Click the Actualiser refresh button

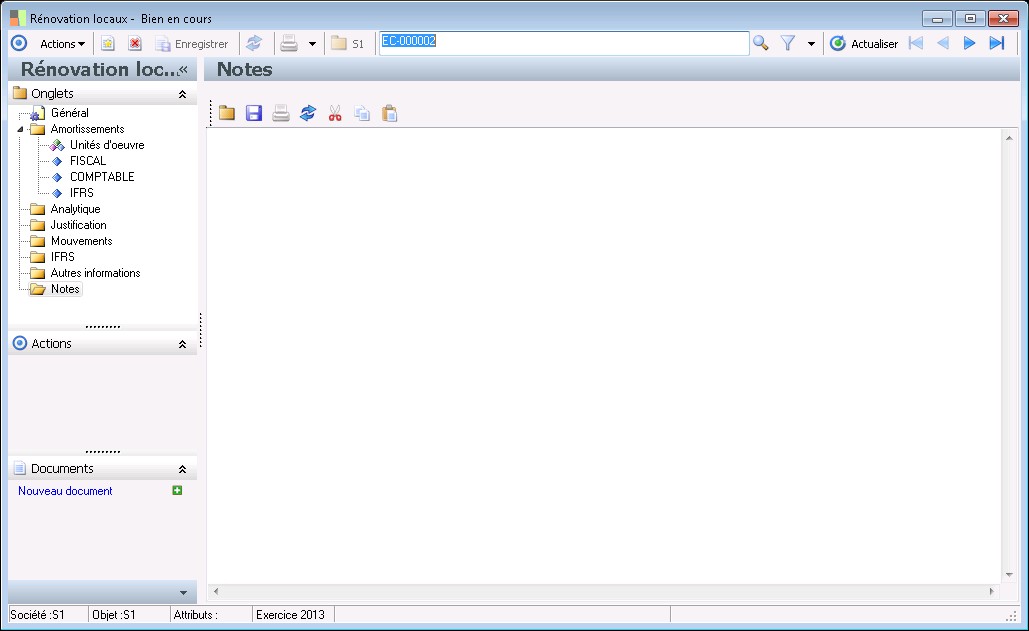coord(864,44)
